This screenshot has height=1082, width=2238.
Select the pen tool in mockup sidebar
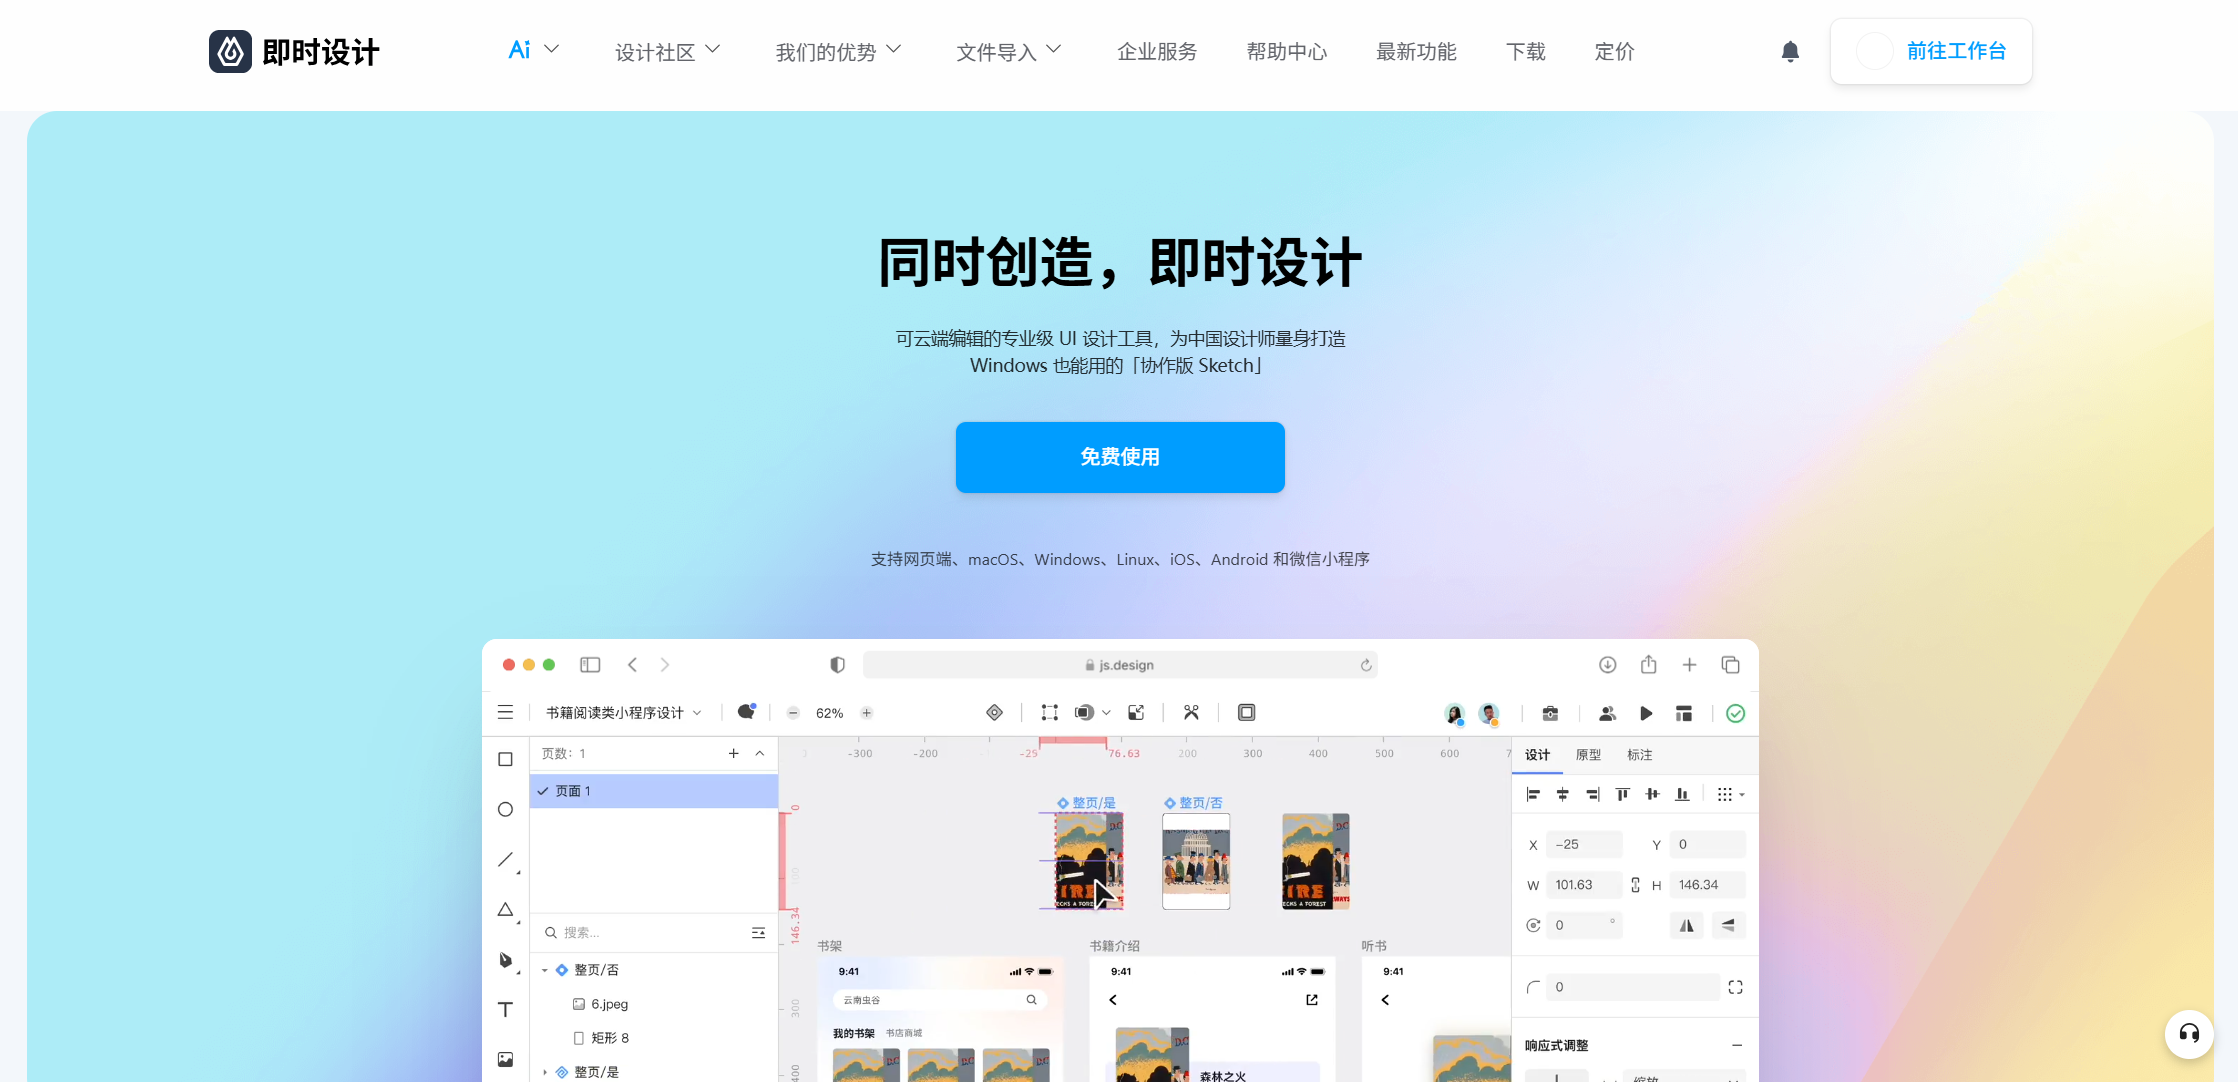(505, 959)
